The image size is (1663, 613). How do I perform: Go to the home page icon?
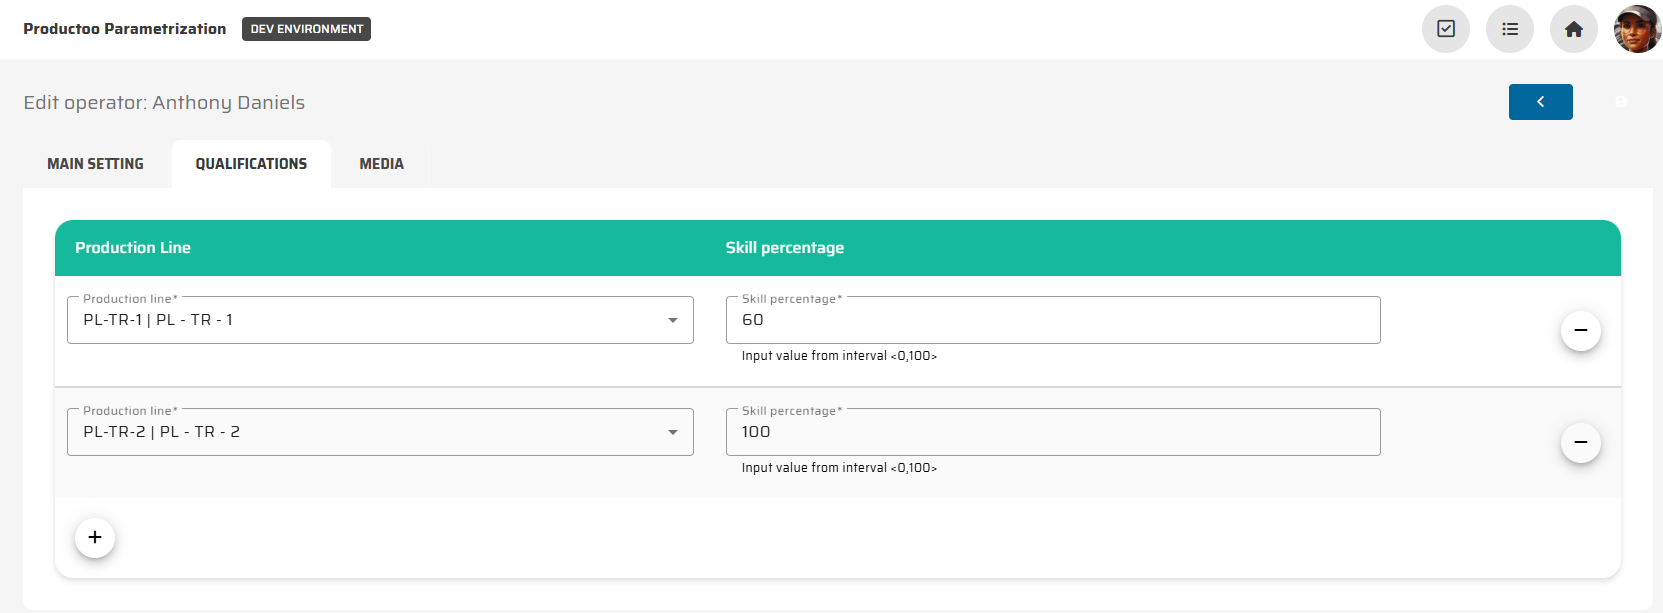point(1573,29)
